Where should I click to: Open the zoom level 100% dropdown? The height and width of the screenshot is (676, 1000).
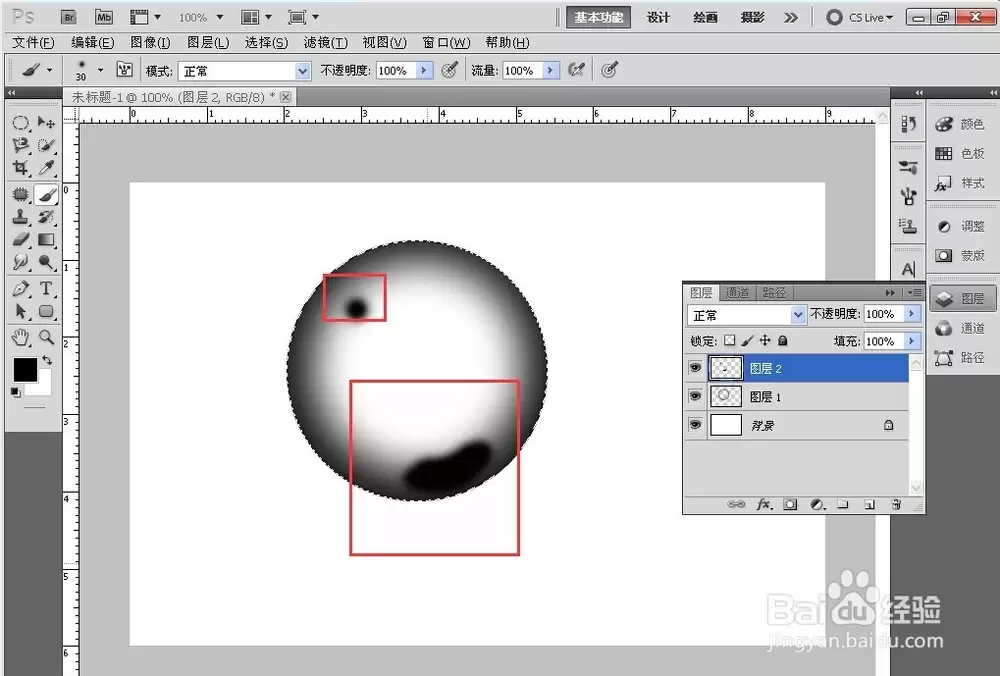pos(219,17)
